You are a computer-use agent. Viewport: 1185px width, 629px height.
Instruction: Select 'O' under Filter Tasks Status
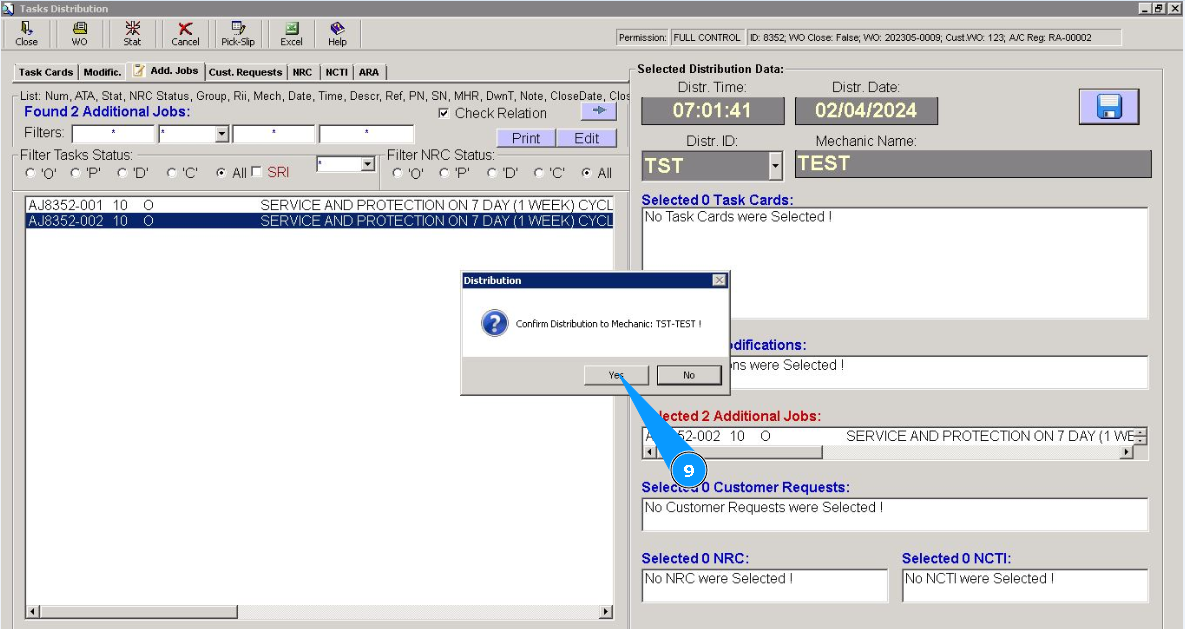(30, 173)
